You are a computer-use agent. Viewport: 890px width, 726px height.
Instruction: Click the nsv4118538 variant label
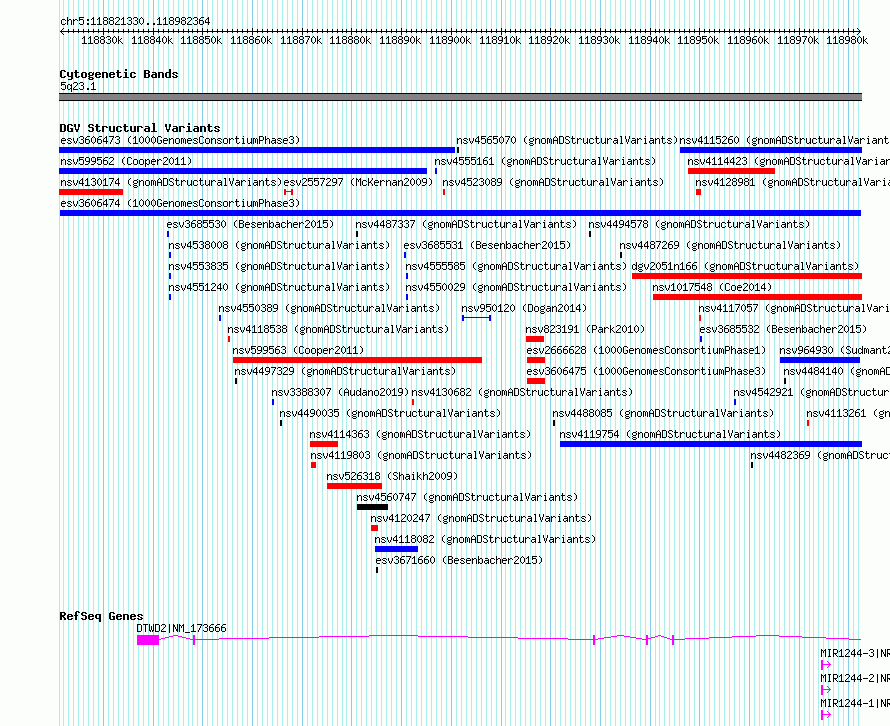point(338,329)
